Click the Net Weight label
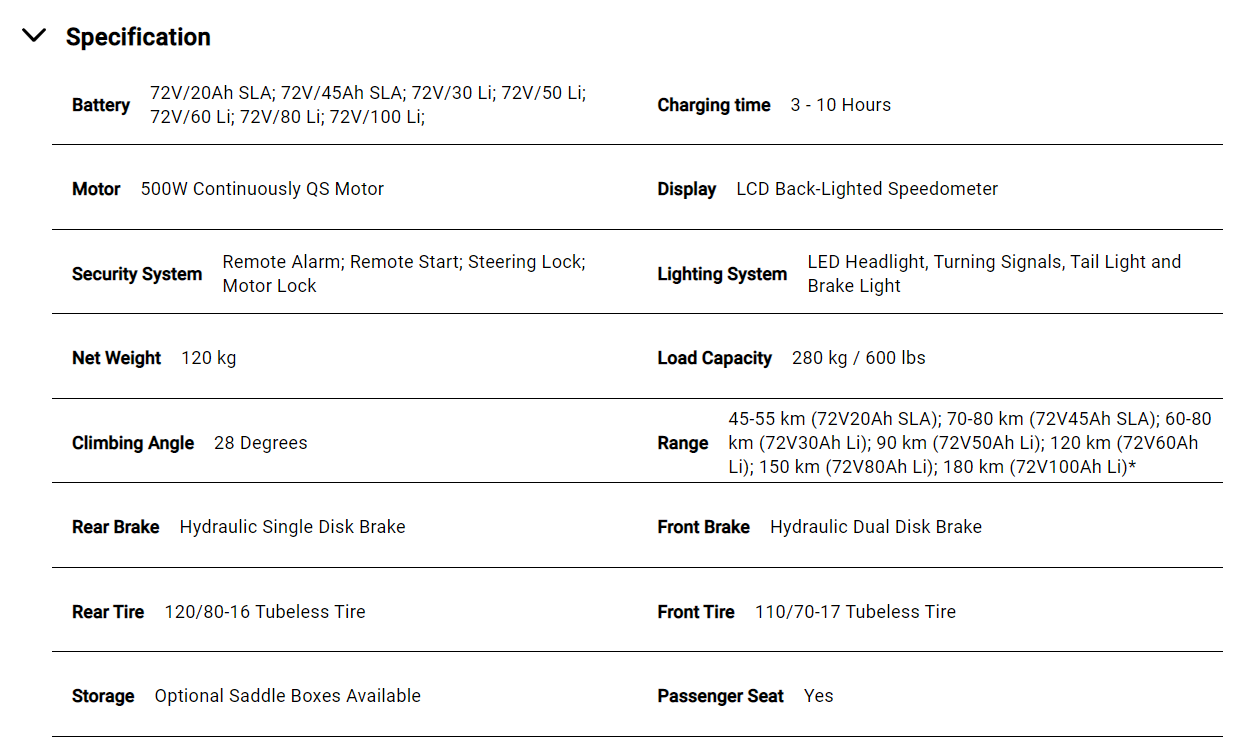Viewport: 1251px width, 745px height. [116, 358]
